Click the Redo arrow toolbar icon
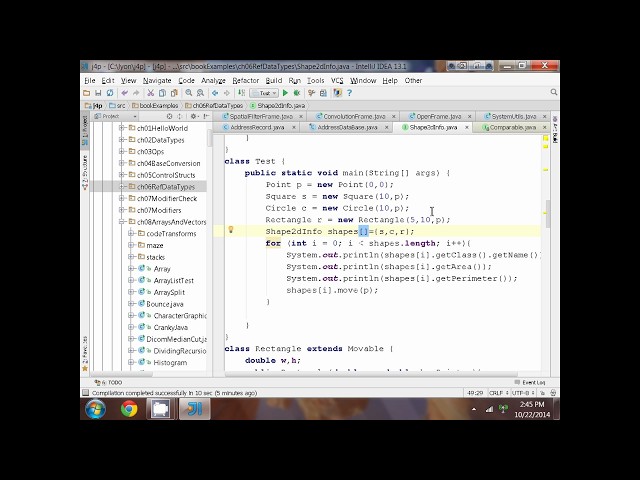 tap(136, 93)
